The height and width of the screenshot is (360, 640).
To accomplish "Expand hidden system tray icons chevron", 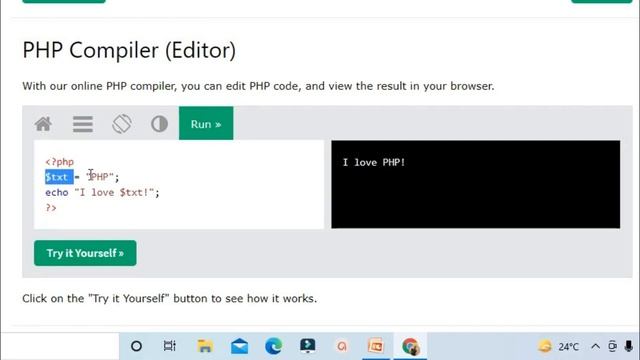I will 596,347.
